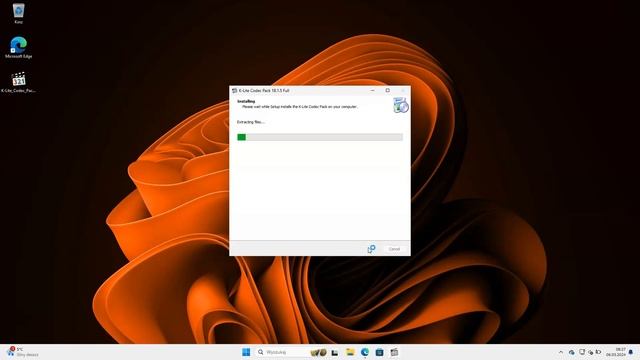Open the weather widget on the taskbar
This screenshot has height=360, width=640.
(x=22, y=352)
